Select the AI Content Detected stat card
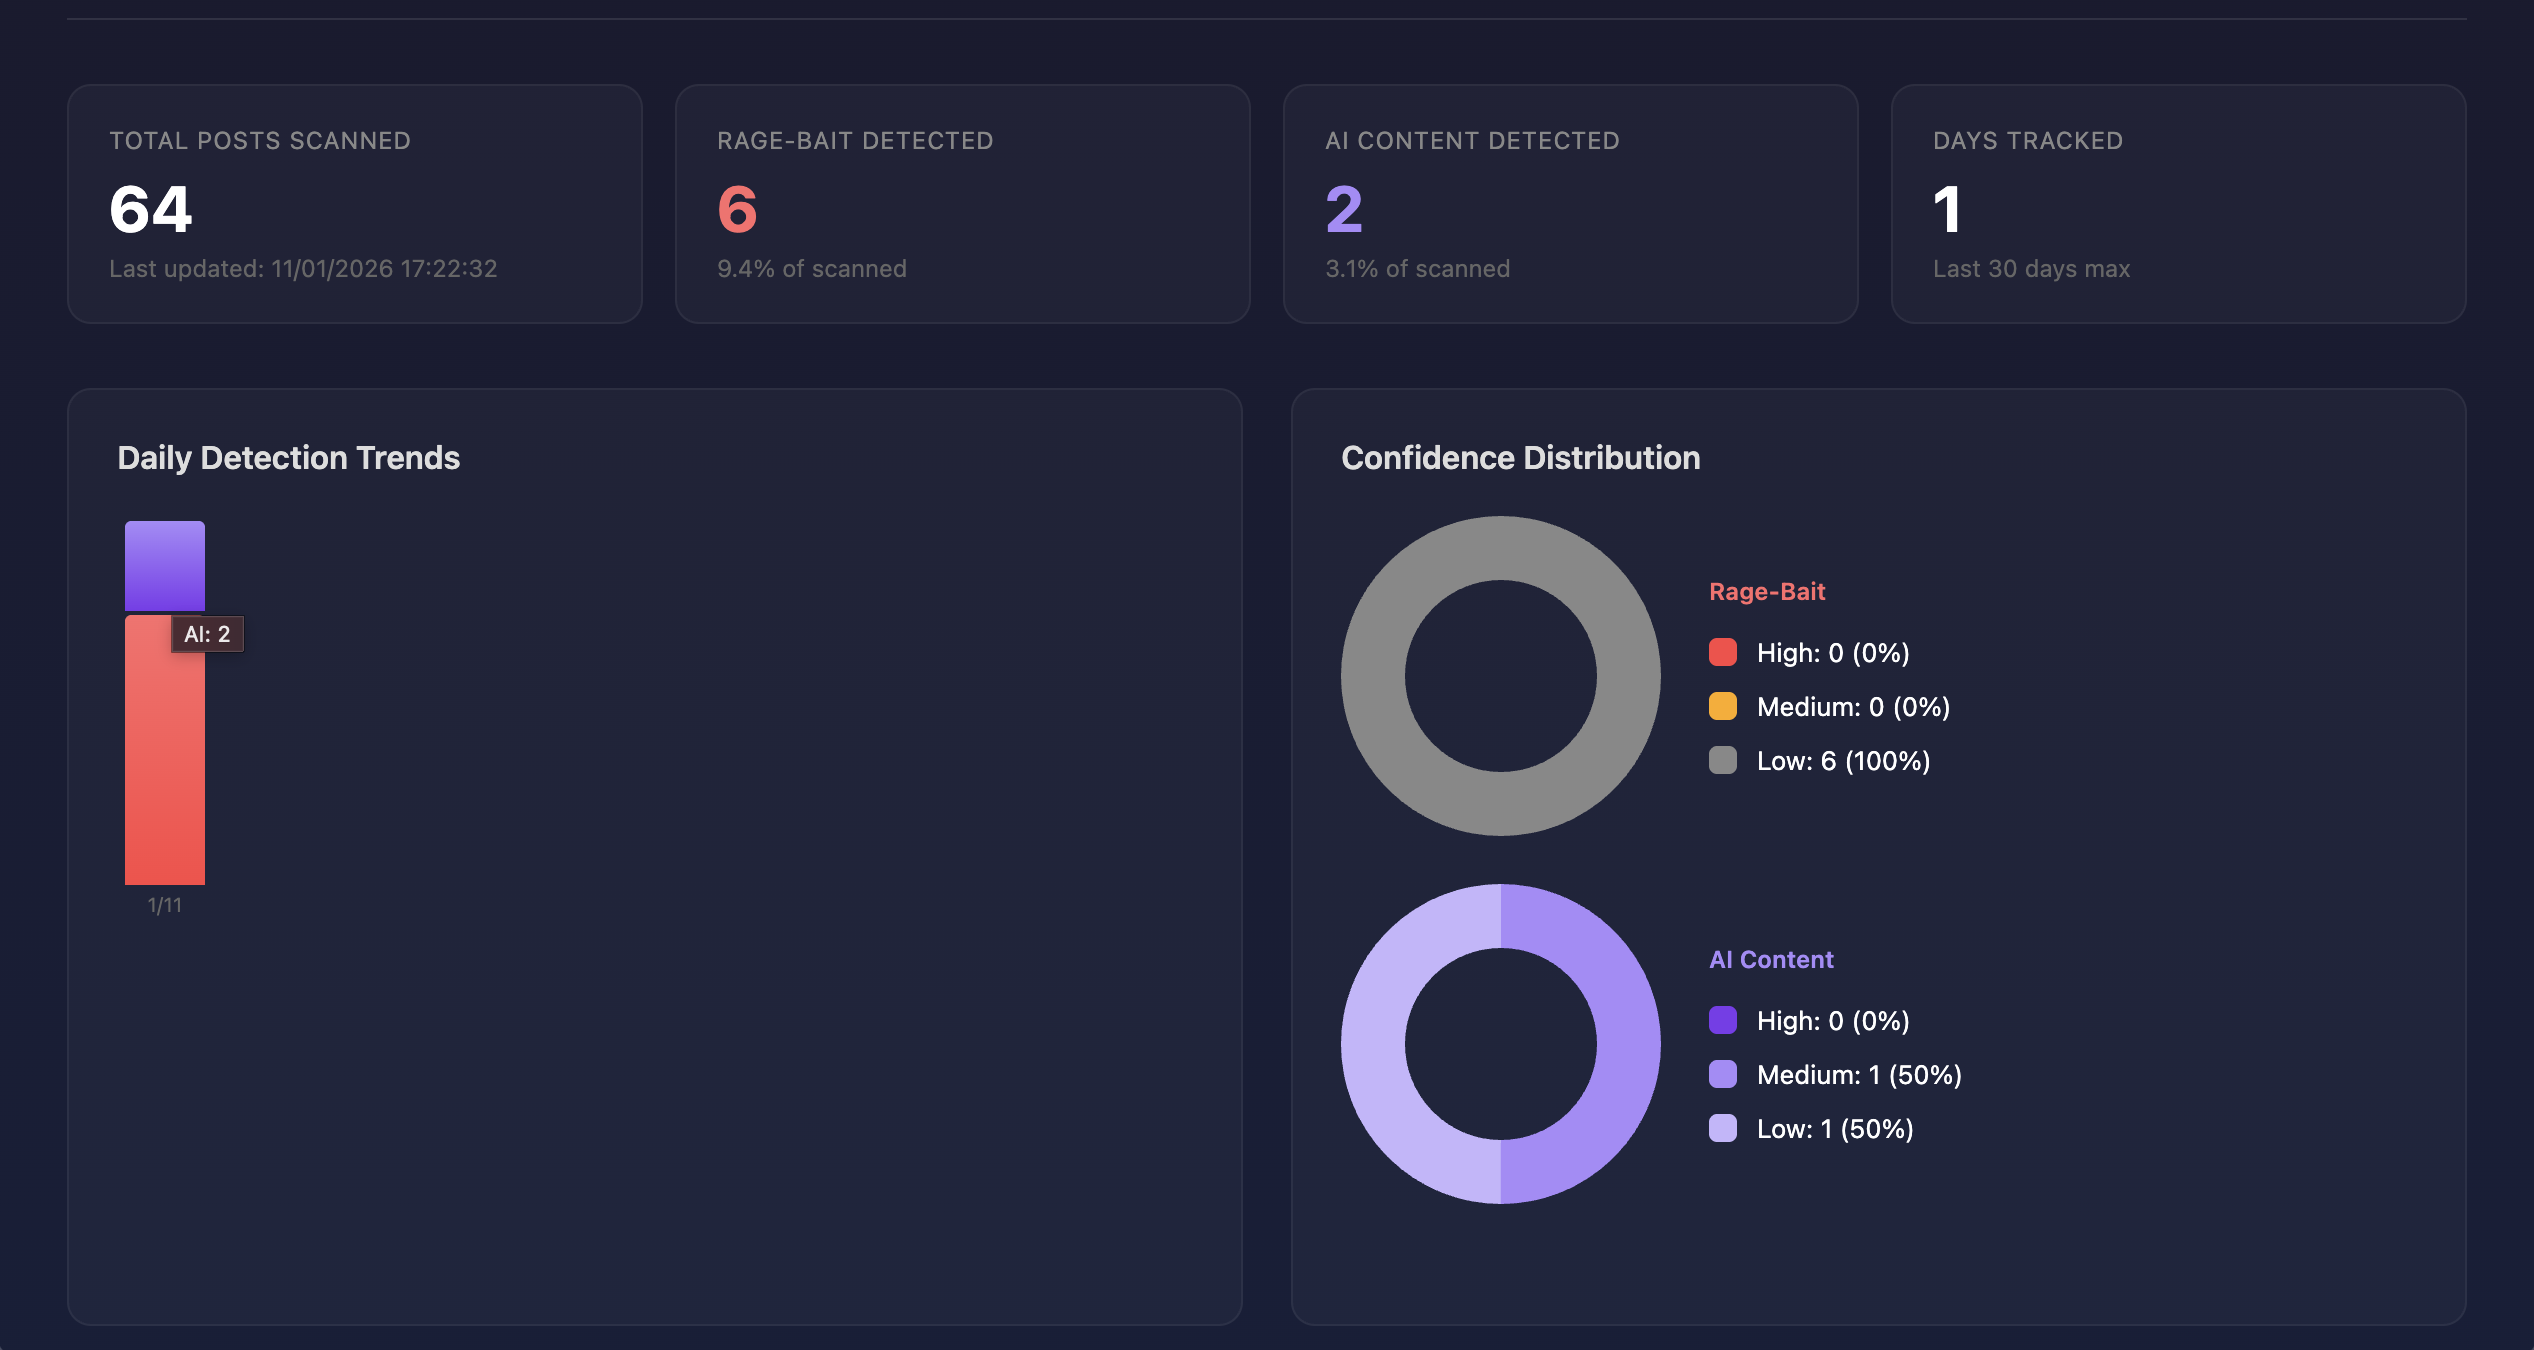 pos(1570,204)
